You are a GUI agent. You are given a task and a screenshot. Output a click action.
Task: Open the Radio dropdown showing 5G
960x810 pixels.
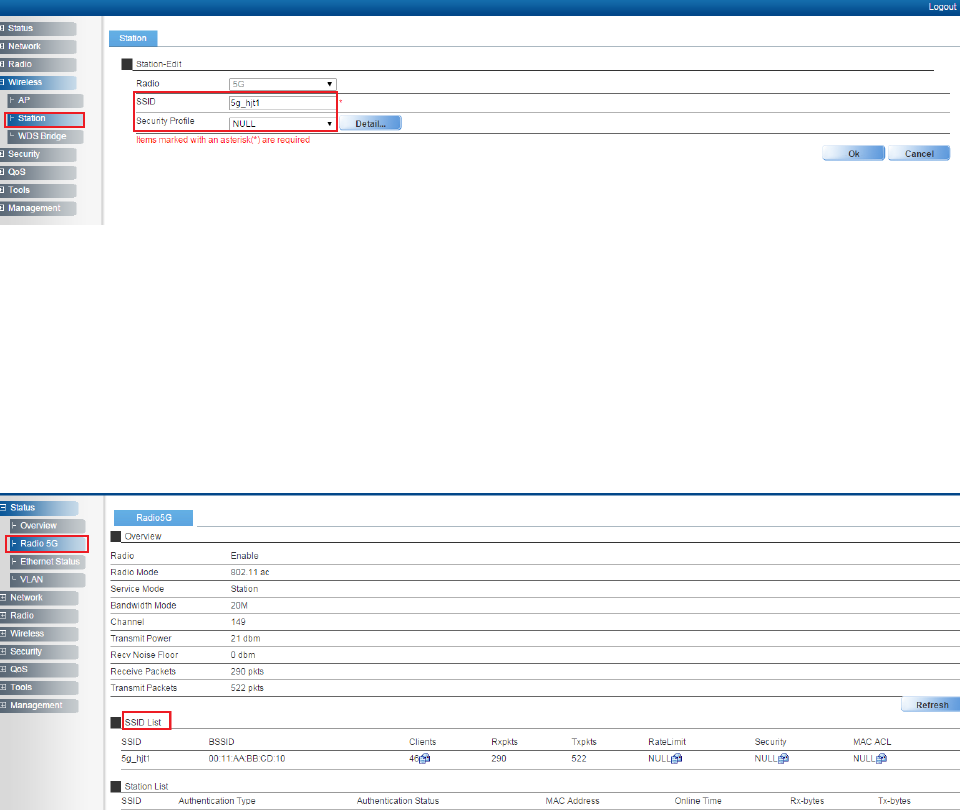click(x=282, y=84)
